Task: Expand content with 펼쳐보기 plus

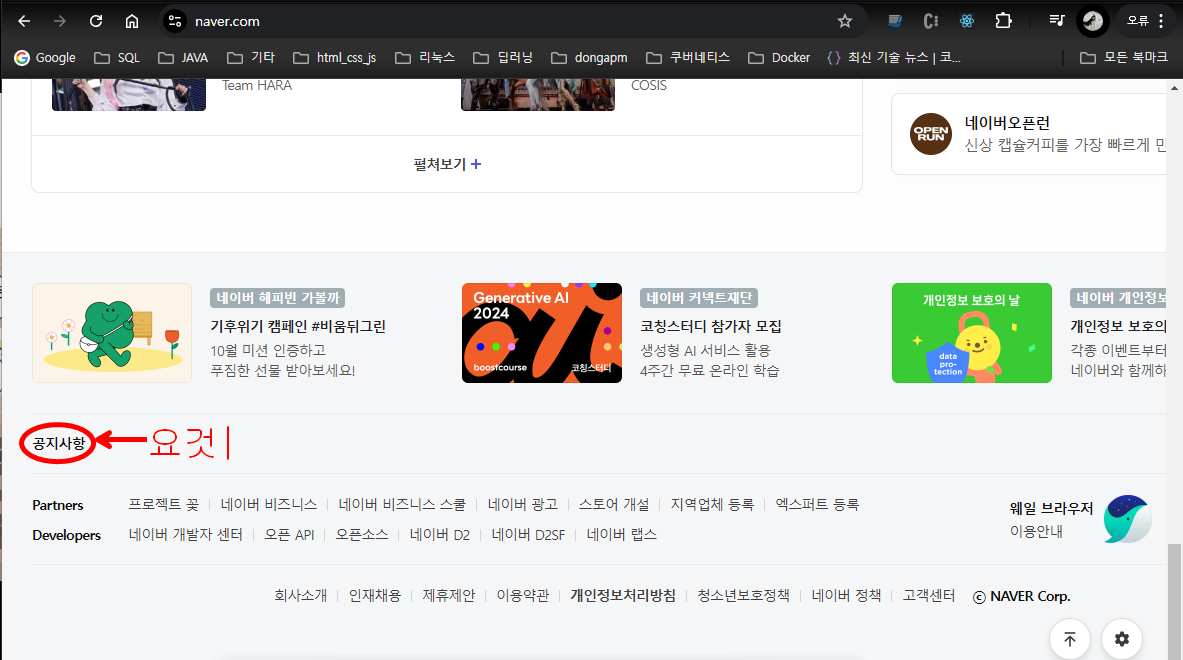Action: 447,164
